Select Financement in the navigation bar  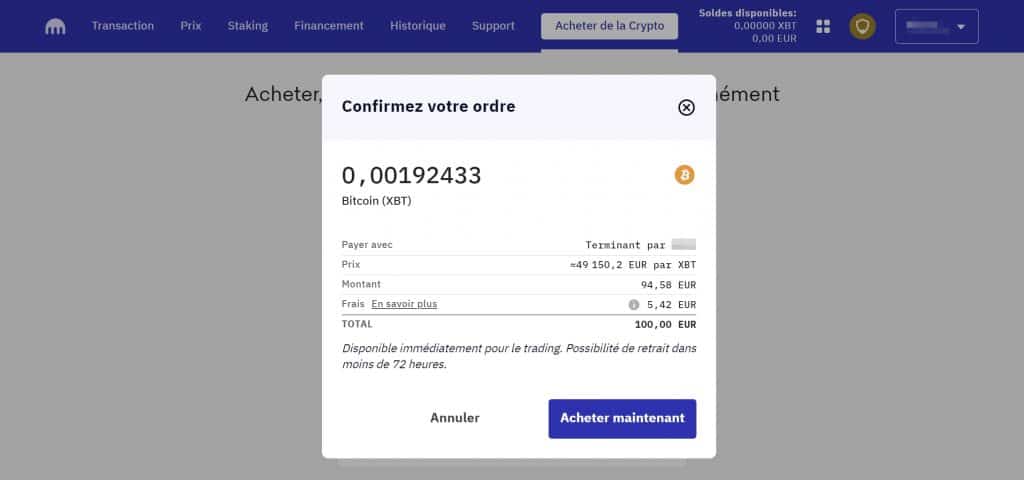[x=327, y=26]
